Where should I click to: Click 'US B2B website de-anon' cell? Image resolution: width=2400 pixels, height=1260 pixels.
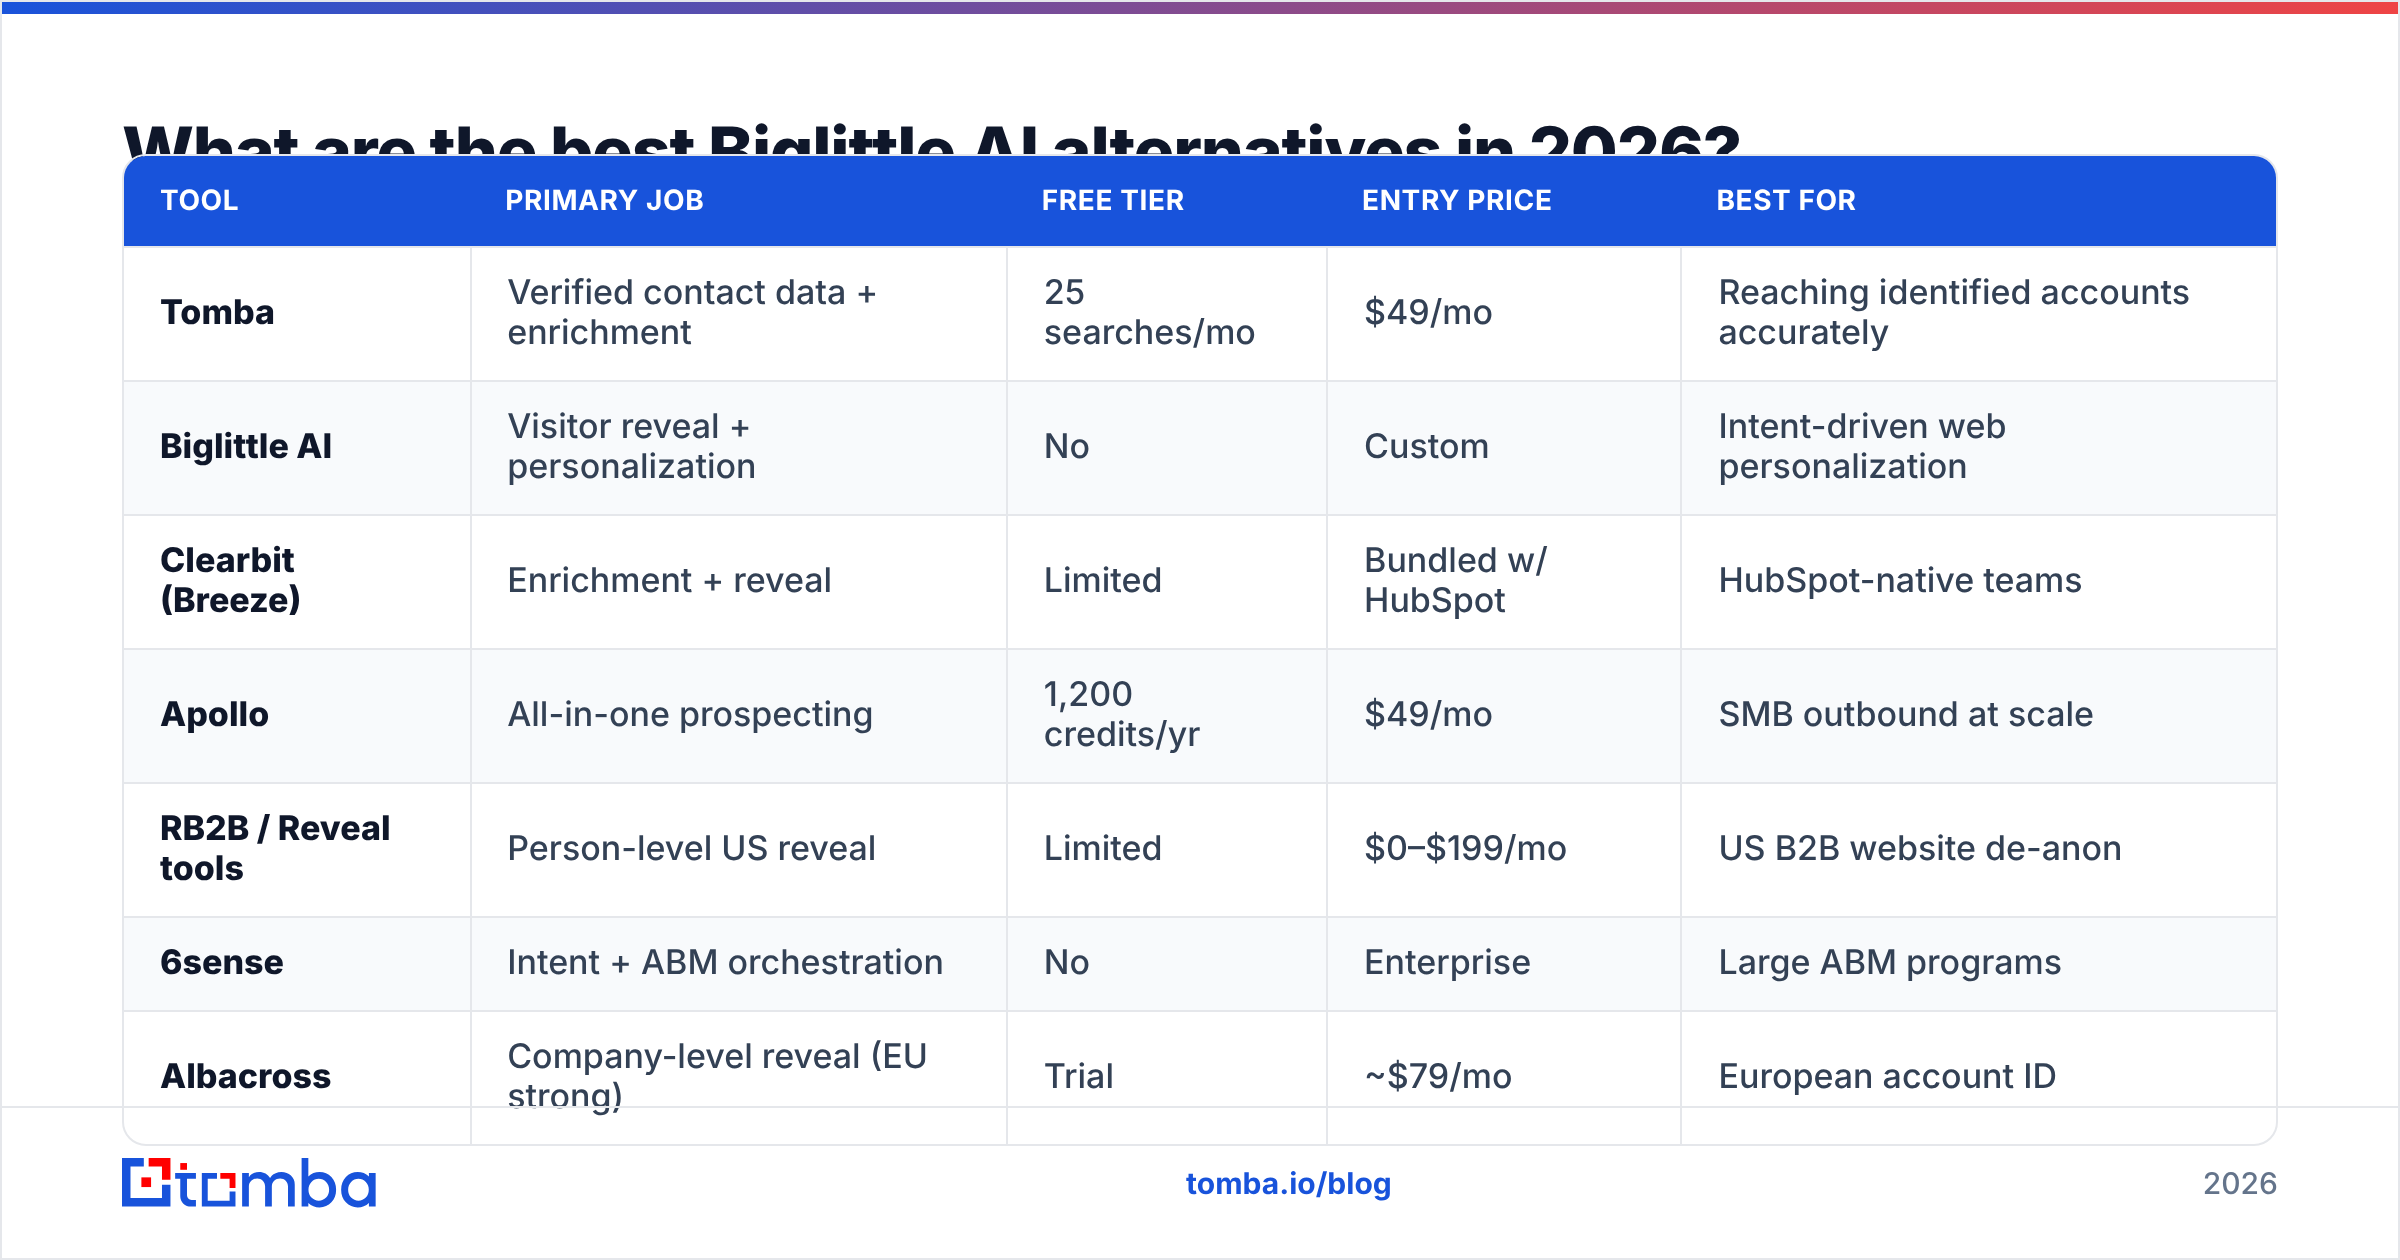1979,849
